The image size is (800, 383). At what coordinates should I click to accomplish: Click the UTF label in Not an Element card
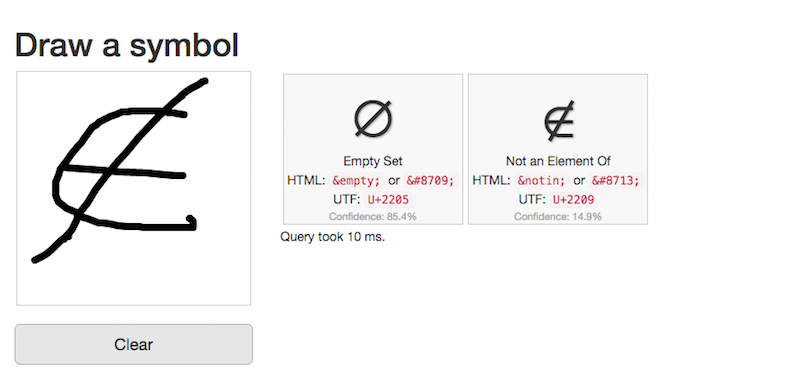point(532,199)
